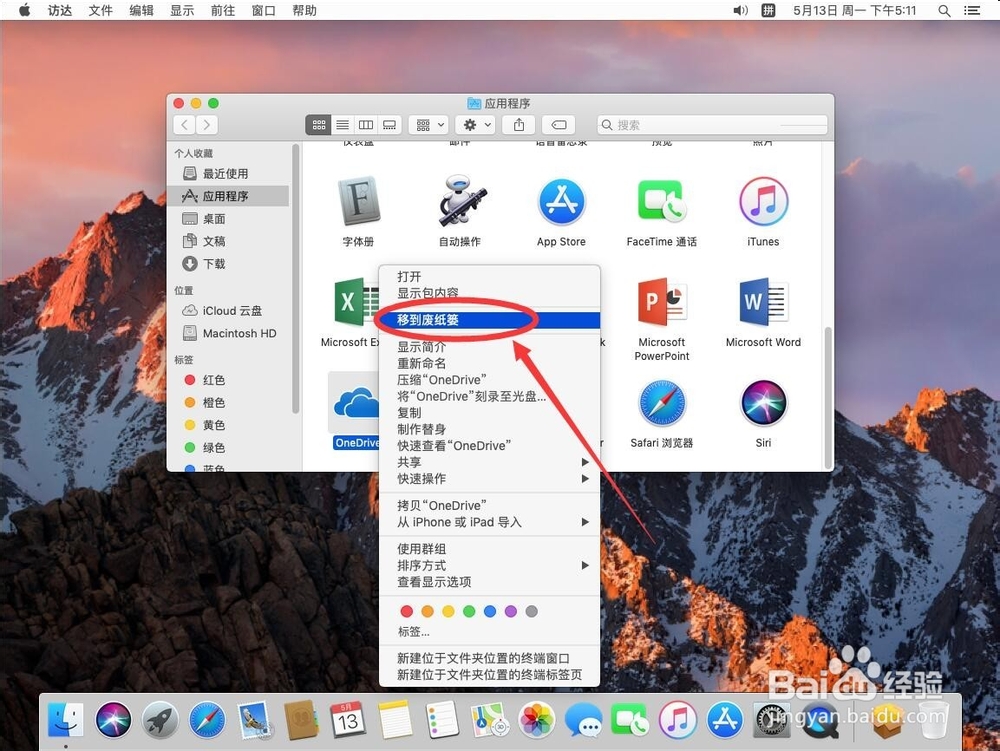Choose 显示包内容 in context menu
The image size is (1000, 751).
tap(489, 293)
